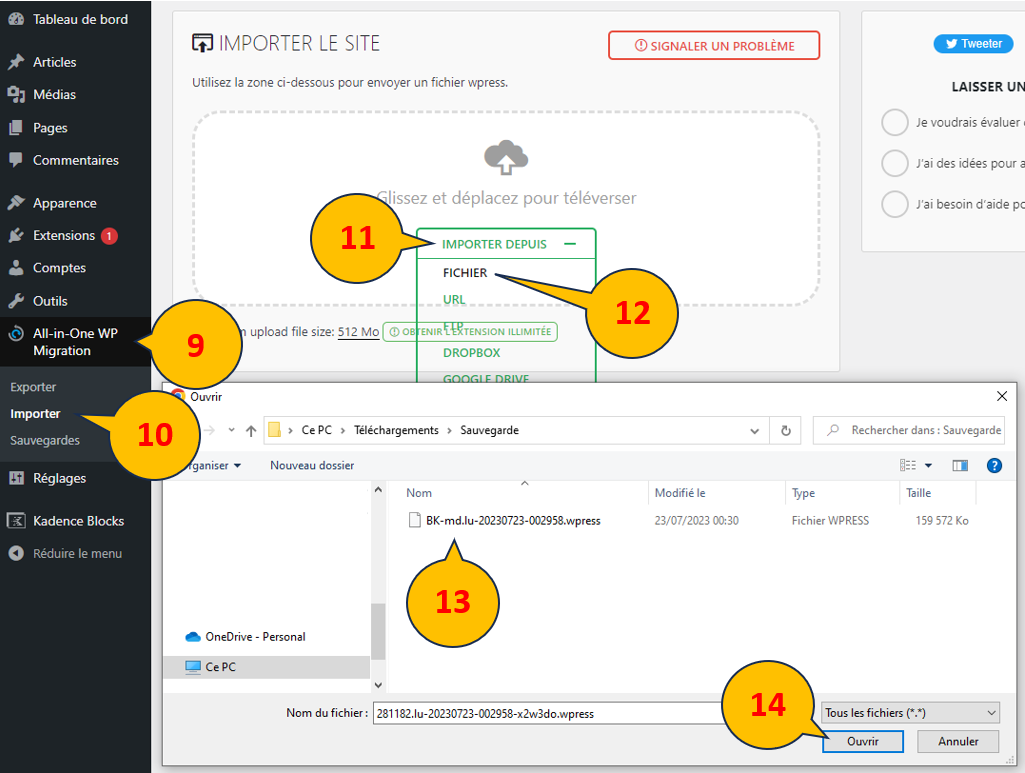Sort by the Modifié le column header
Screen dimensions: 1025x773
pos(680,493)
